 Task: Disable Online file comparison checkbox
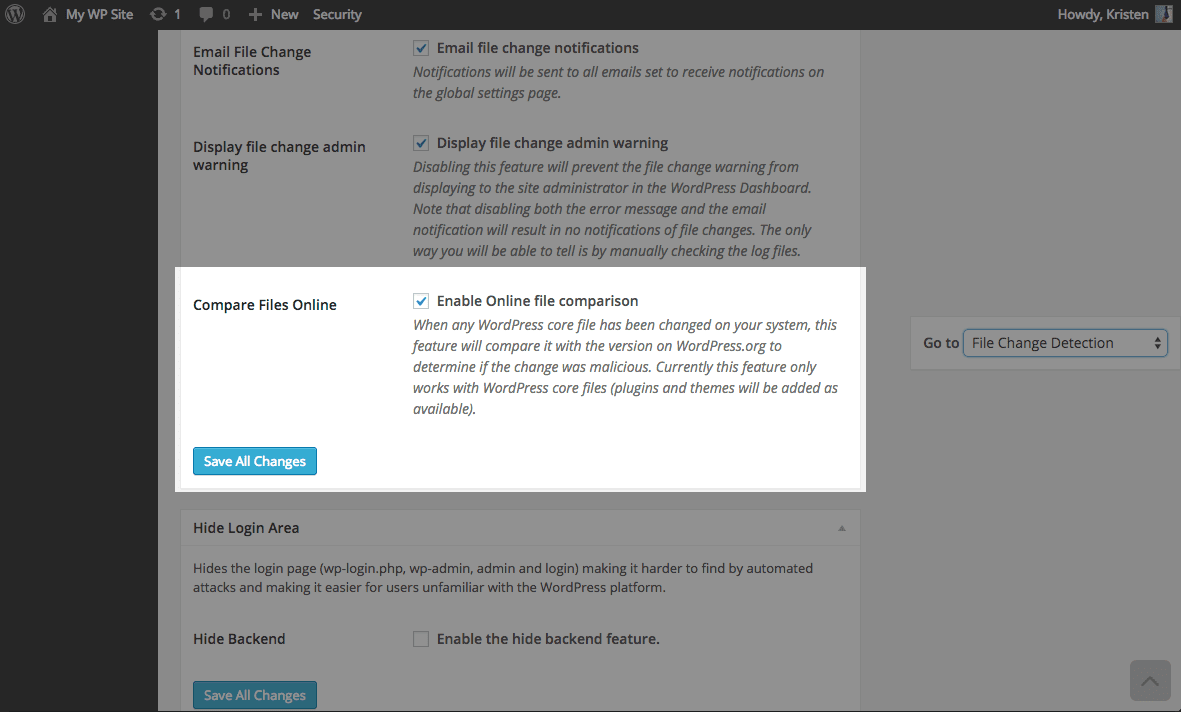(421, 301)
